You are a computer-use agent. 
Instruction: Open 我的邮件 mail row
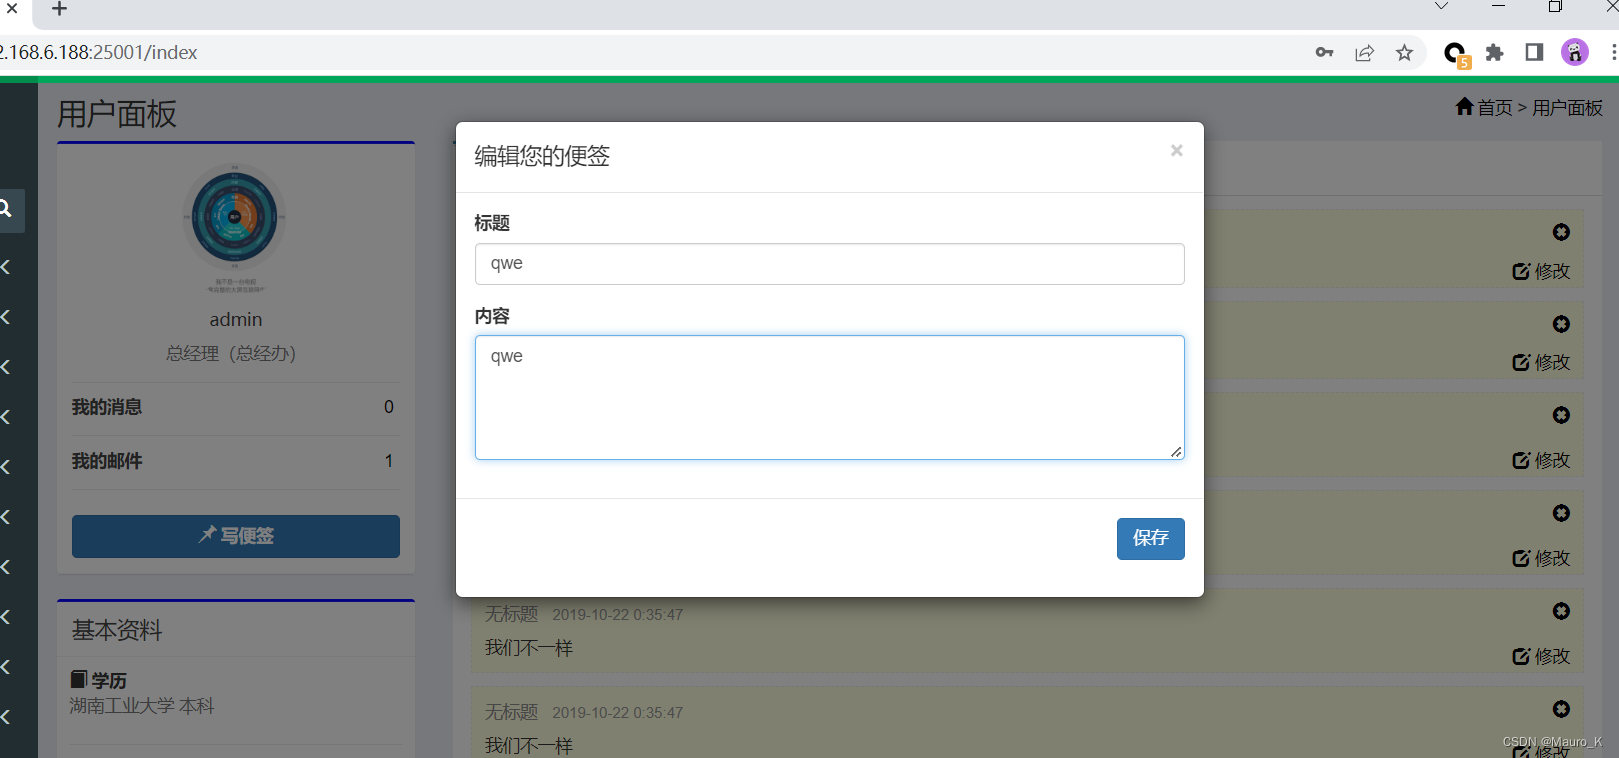tap(236, 462)
